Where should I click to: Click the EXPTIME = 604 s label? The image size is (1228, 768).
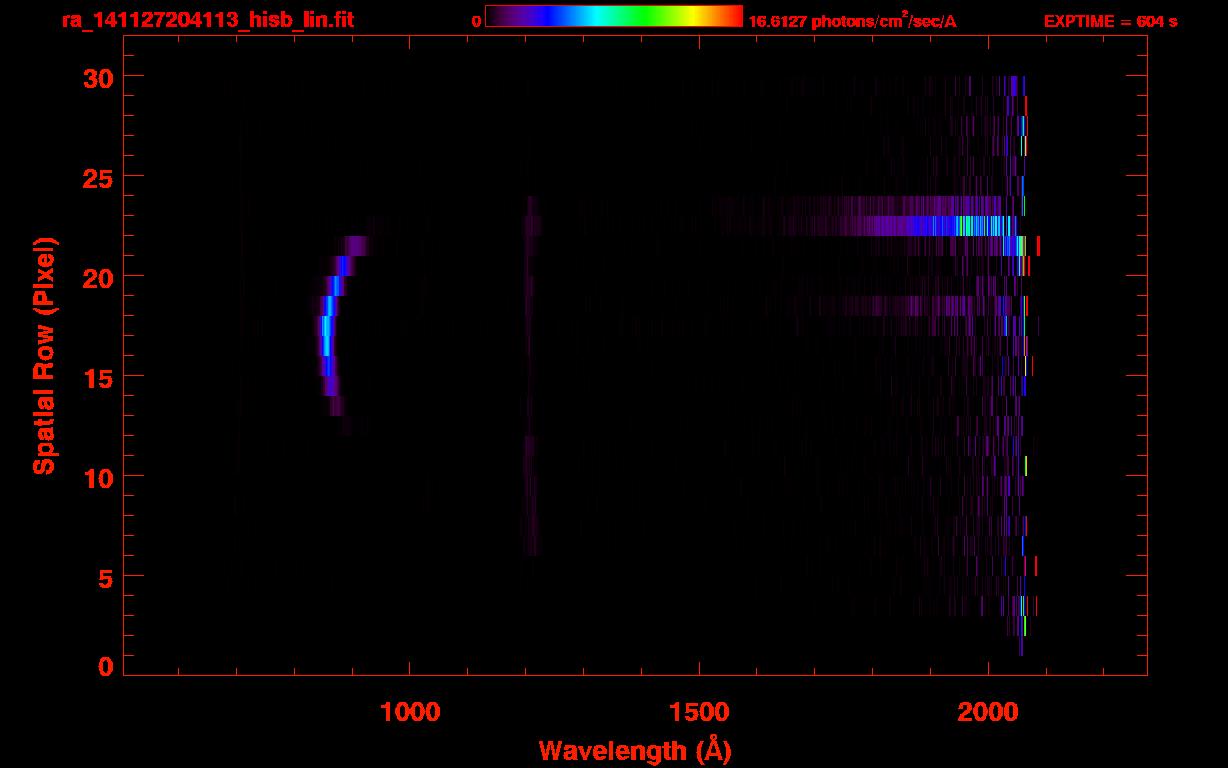coord(1110,21)
